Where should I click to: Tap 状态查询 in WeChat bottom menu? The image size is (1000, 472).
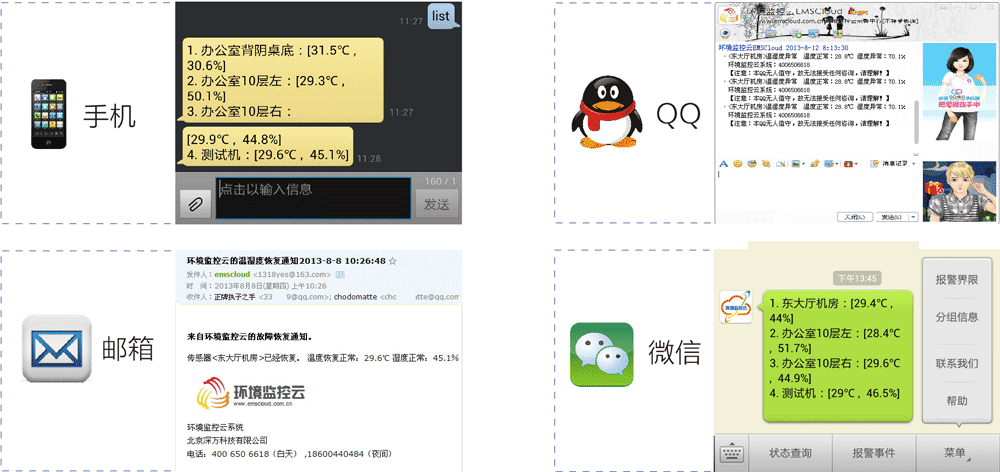[x=790, y=454]
